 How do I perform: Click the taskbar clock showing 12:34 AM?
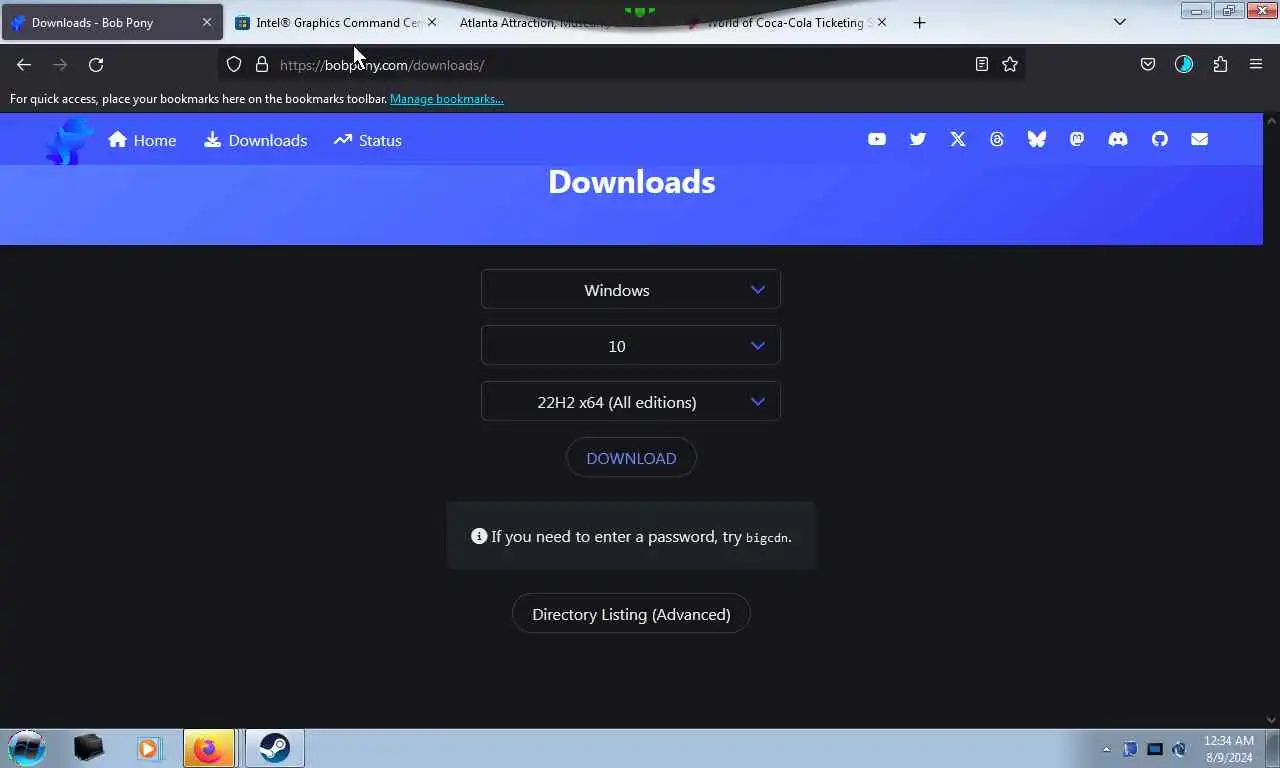coord(1228,749)
